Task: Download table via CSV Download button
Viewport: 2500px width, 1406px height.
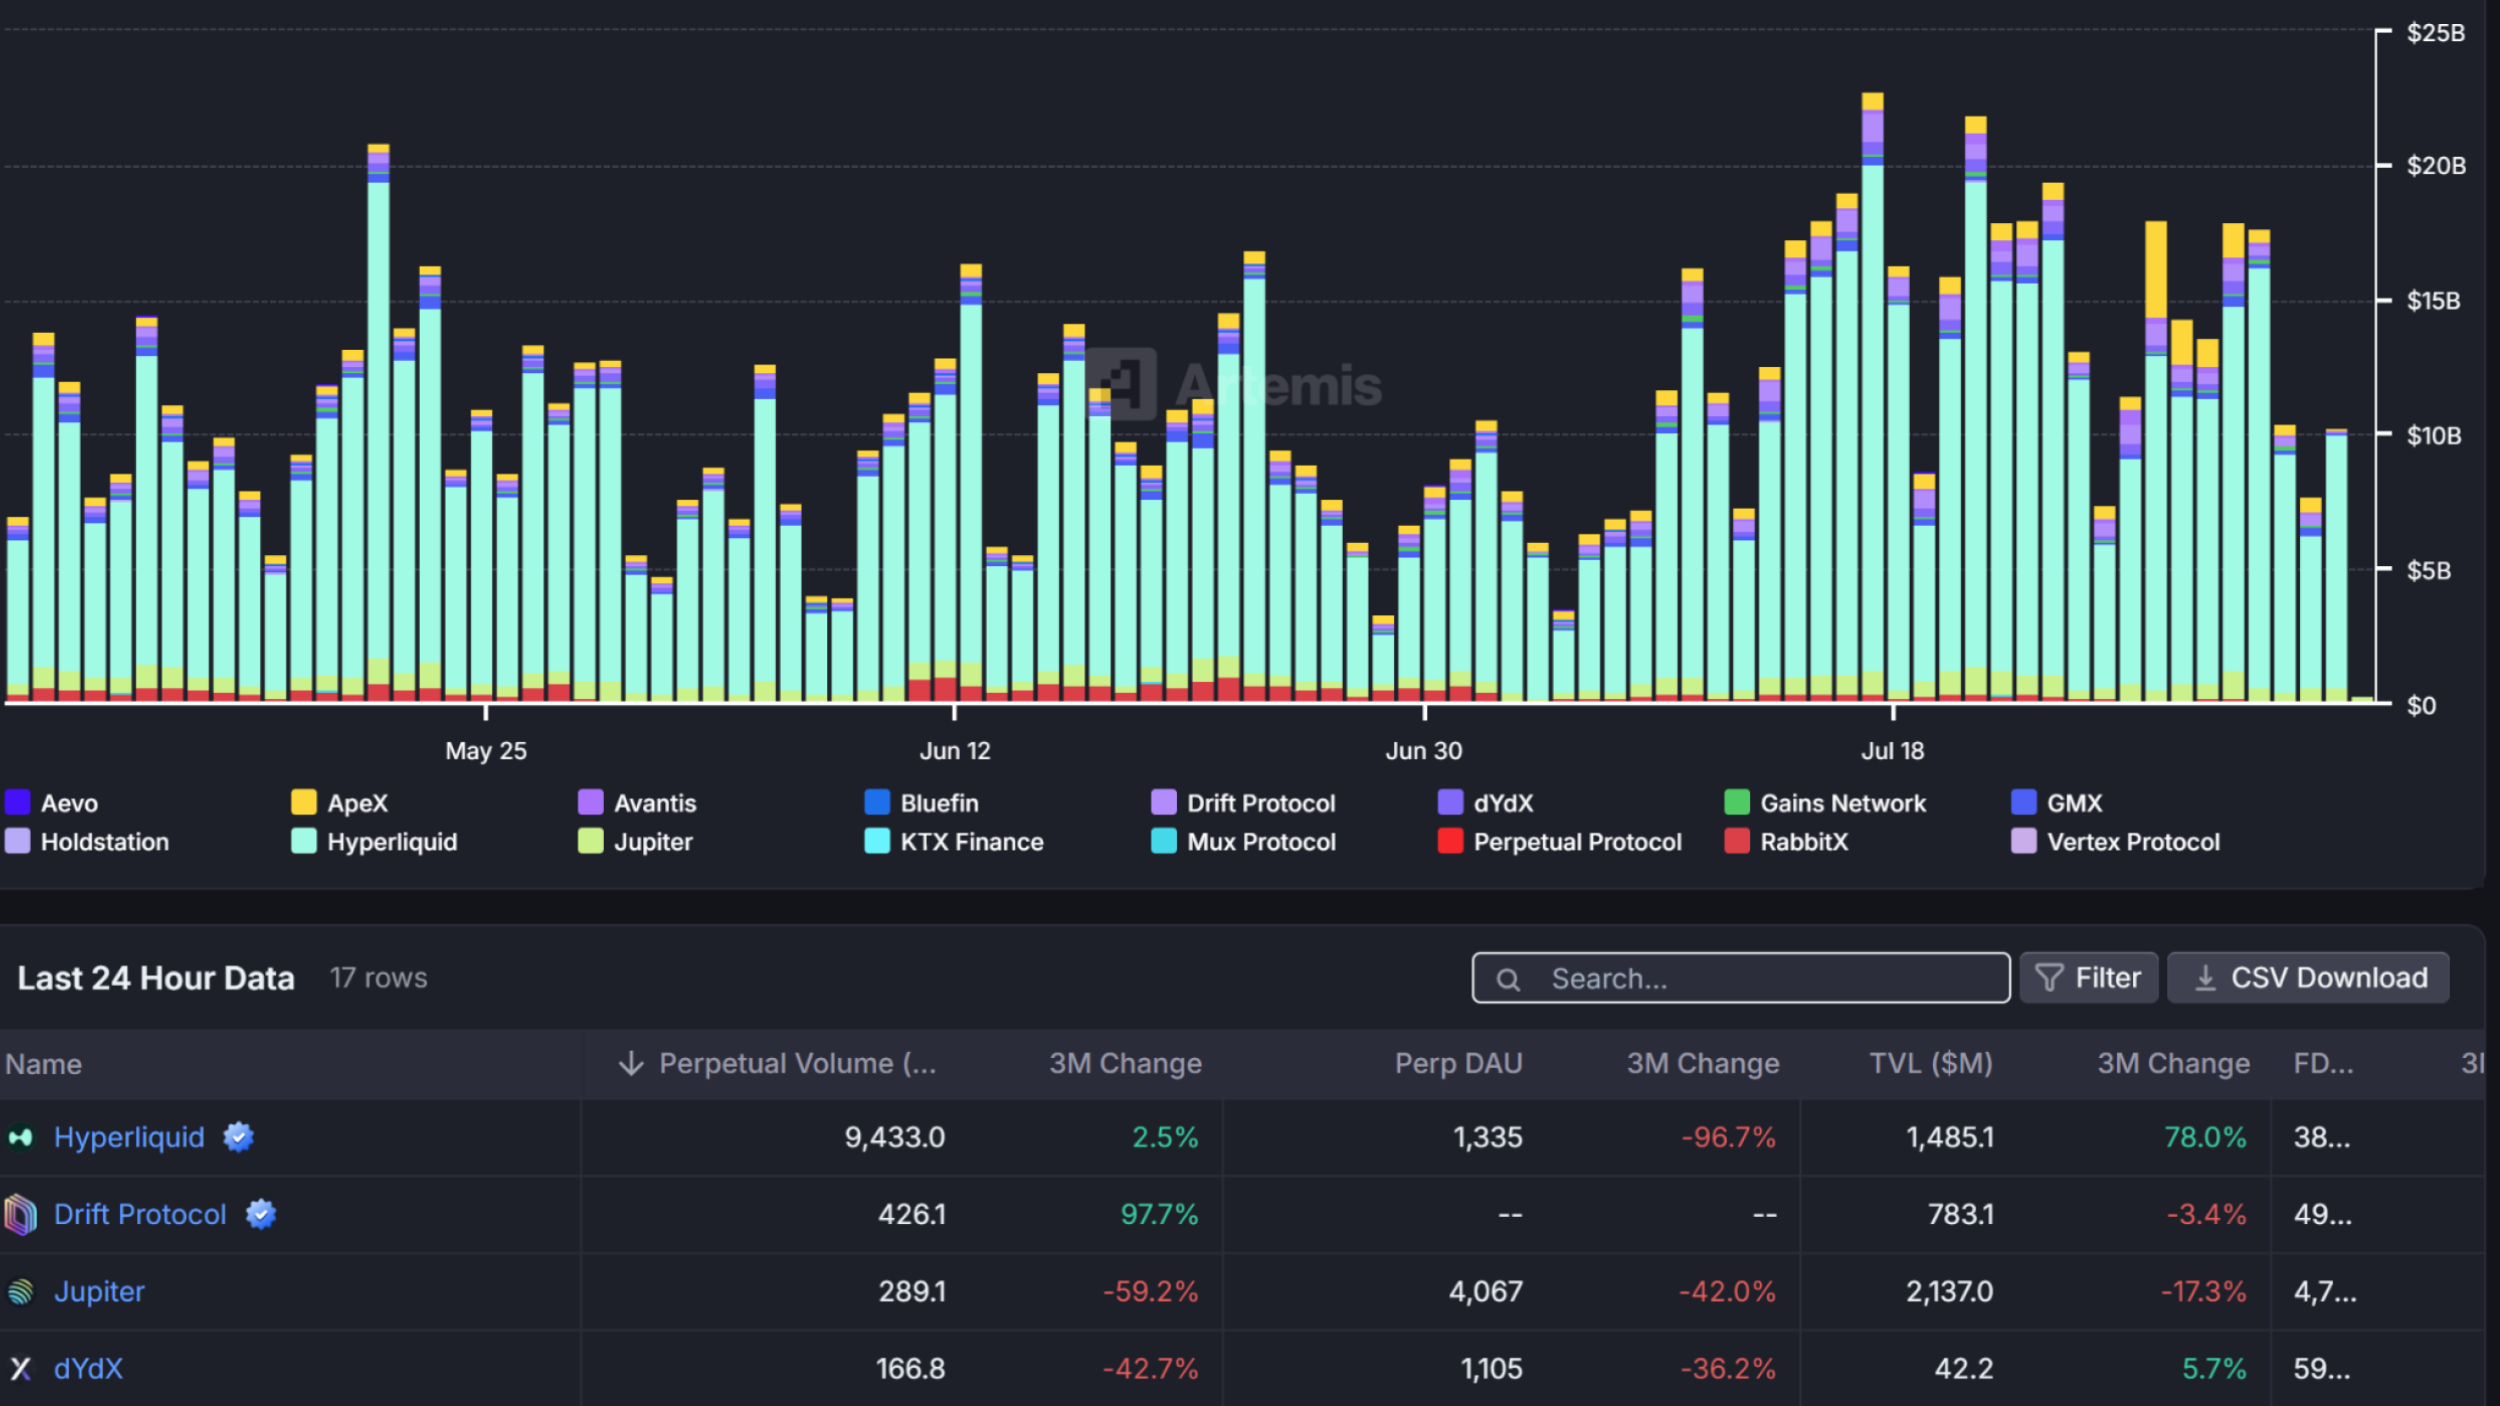Action: pyautogui.click(x=2308, y=978)
